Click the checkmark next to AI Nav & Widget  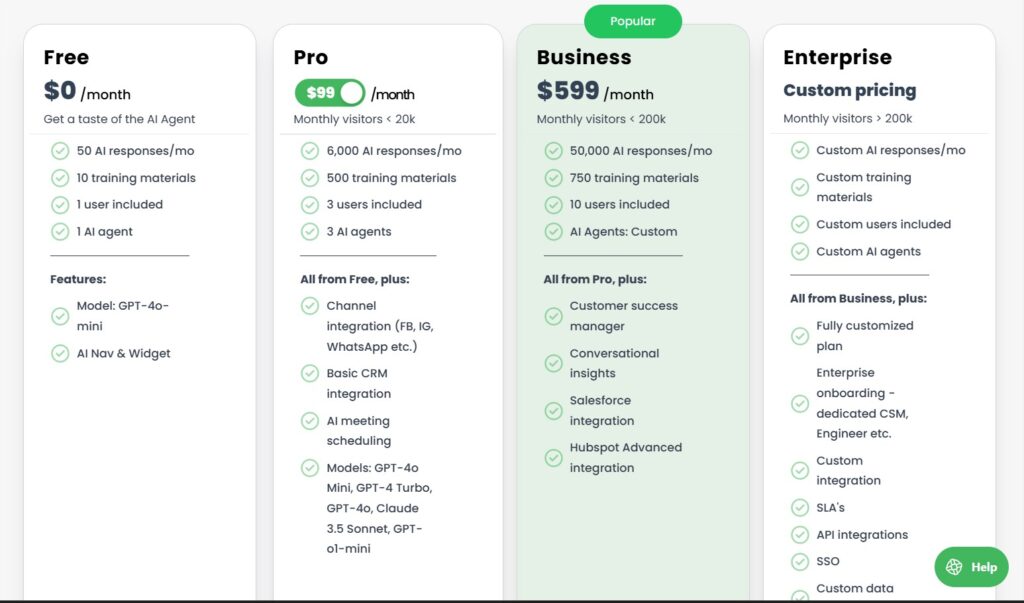point(60,353)
